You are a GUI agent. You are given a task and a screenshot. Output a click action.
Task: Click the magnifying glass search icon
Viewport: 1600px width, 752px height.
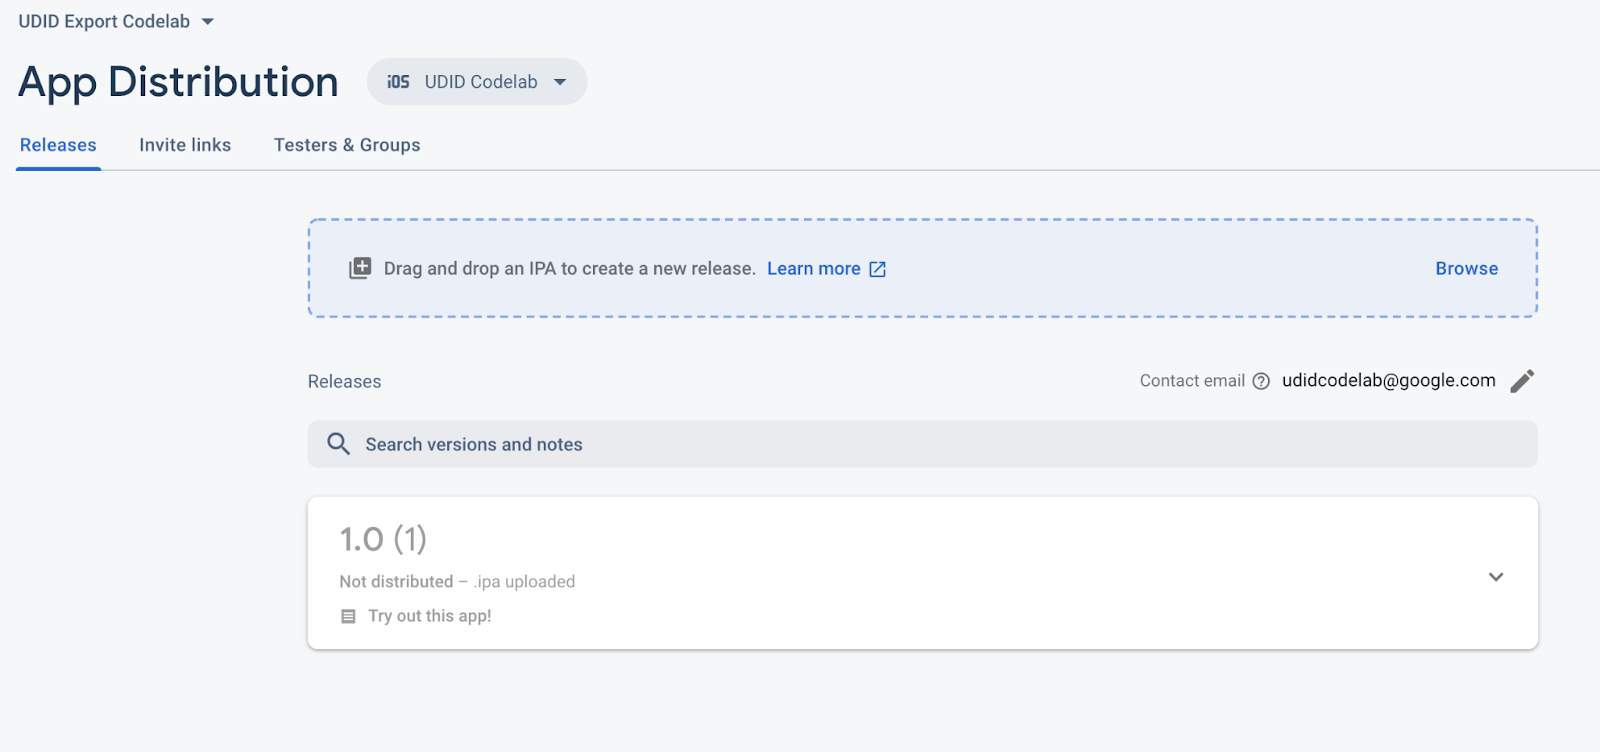pyautogui.click(x=339, y=444)
